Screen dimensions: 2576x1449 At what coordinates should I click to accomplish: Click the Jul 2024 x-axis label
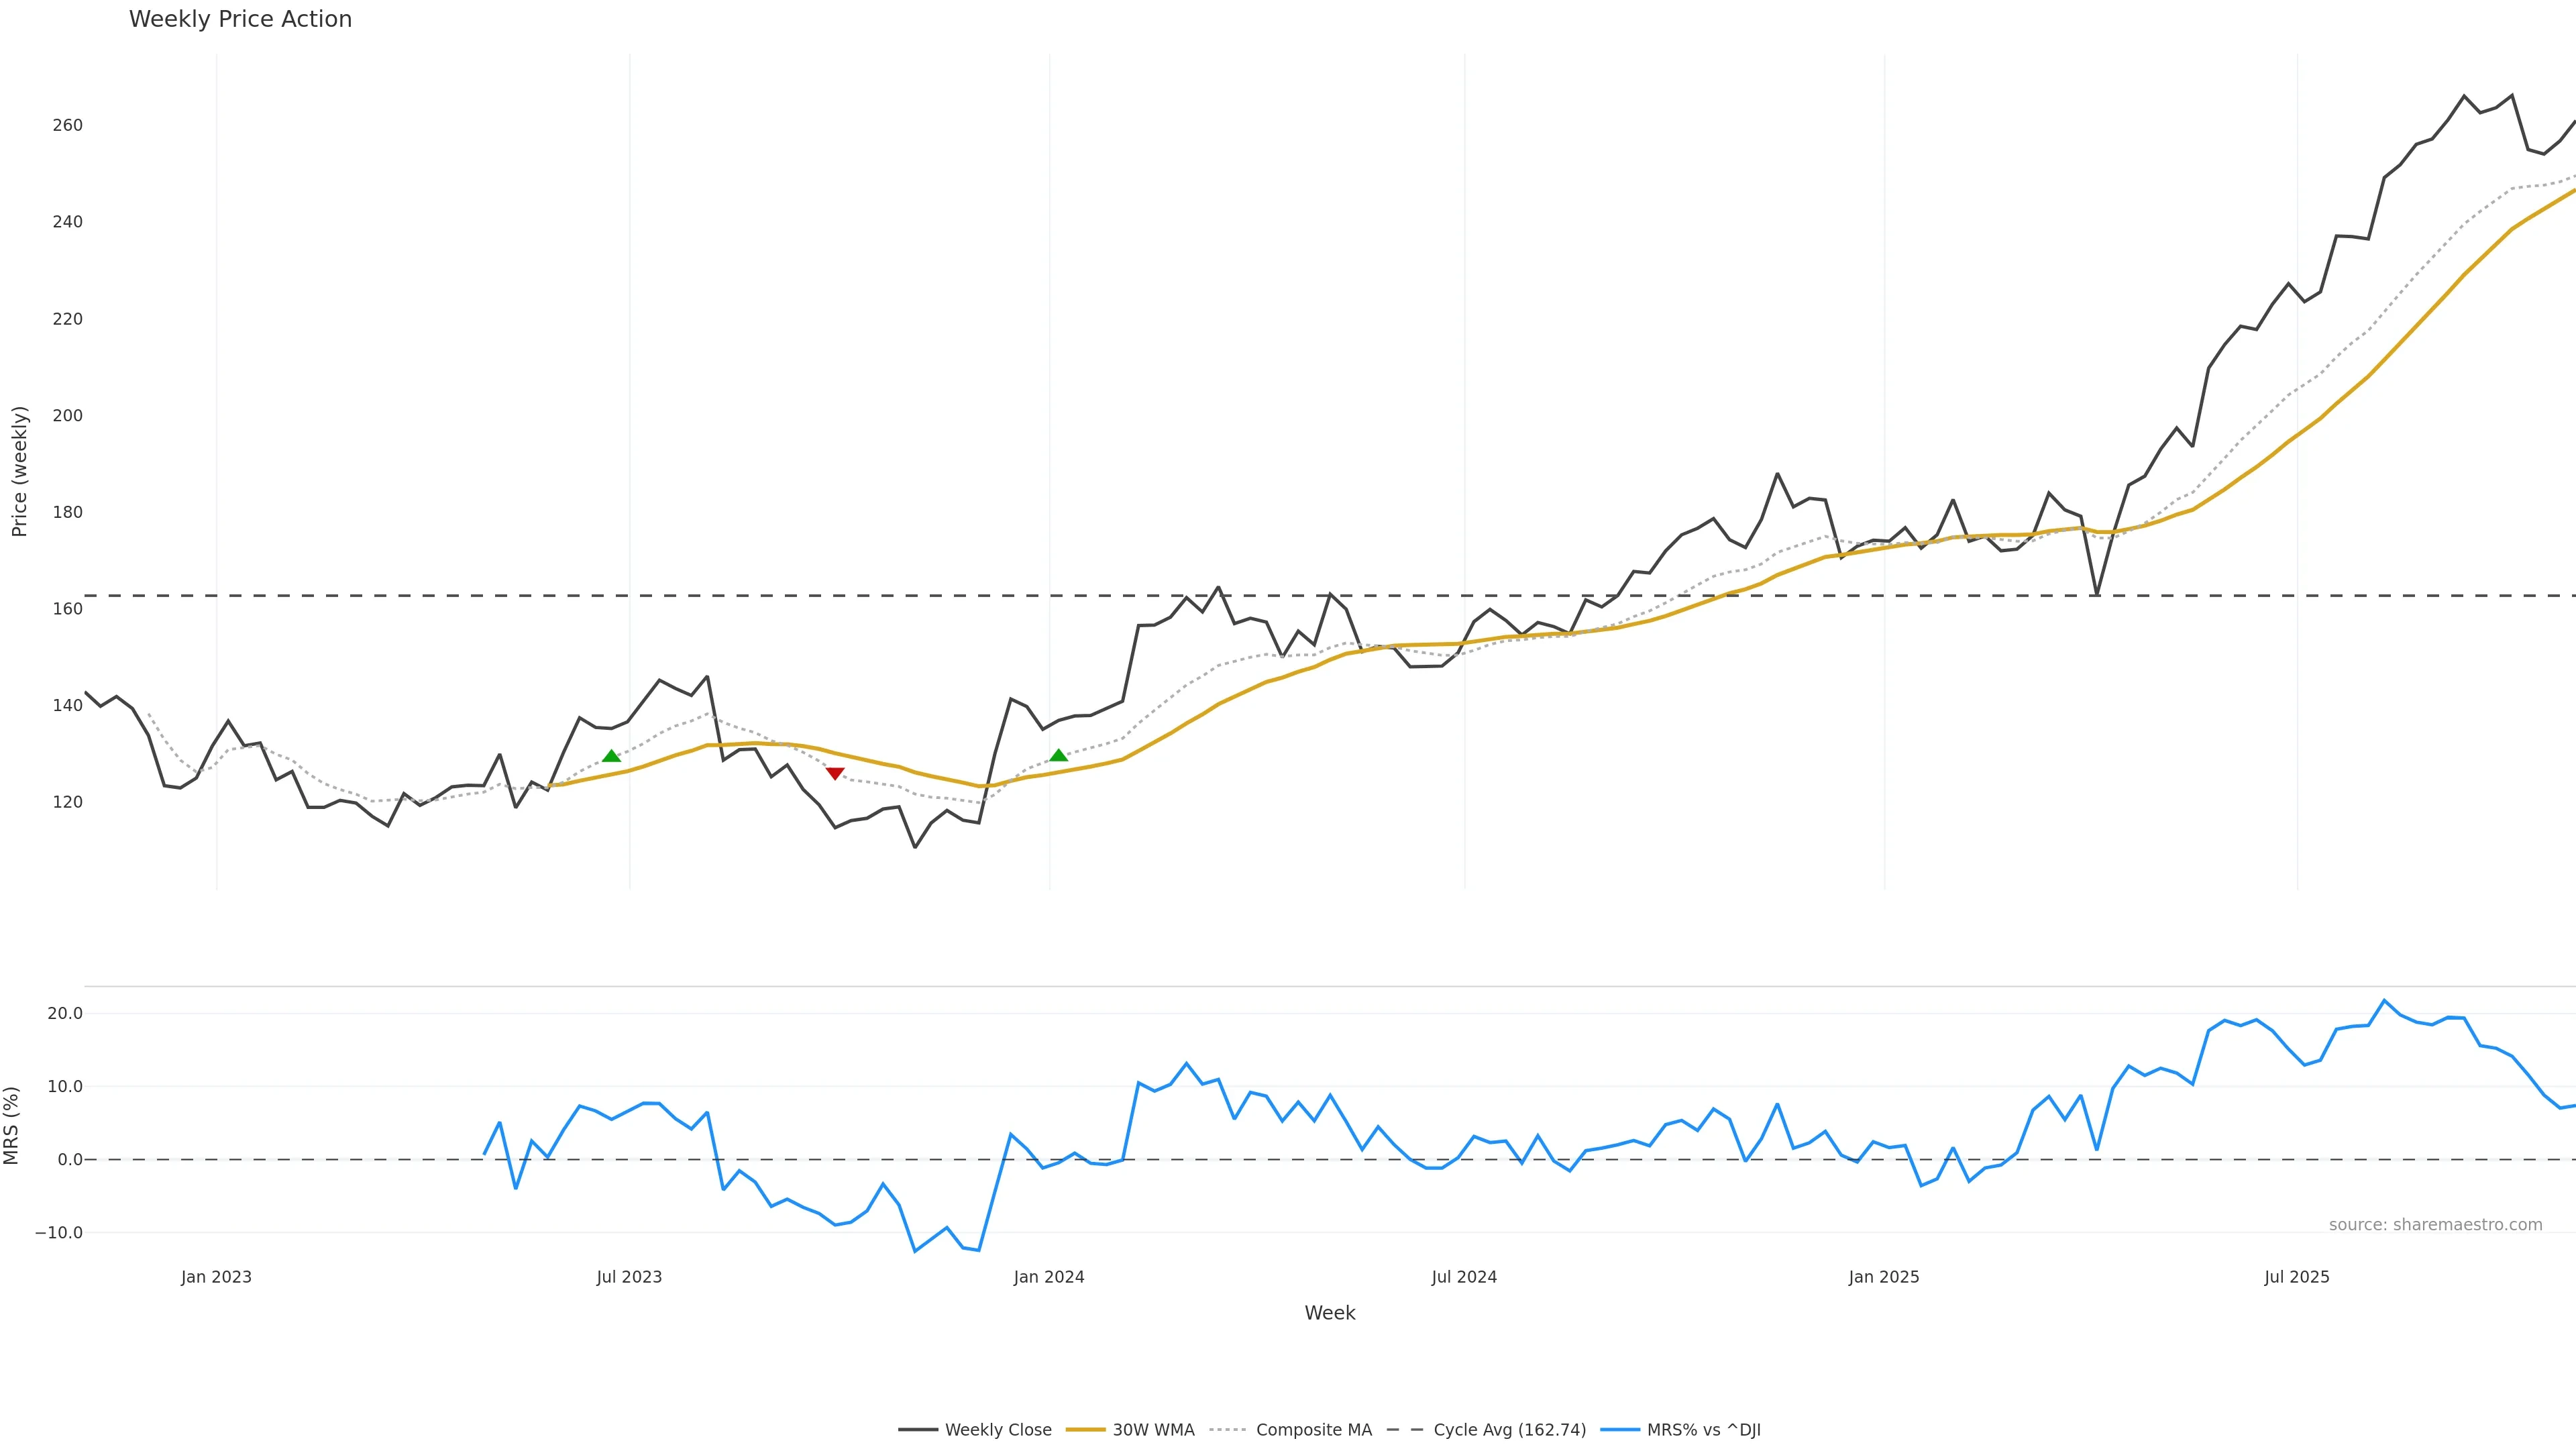tap(1464, 1277)
